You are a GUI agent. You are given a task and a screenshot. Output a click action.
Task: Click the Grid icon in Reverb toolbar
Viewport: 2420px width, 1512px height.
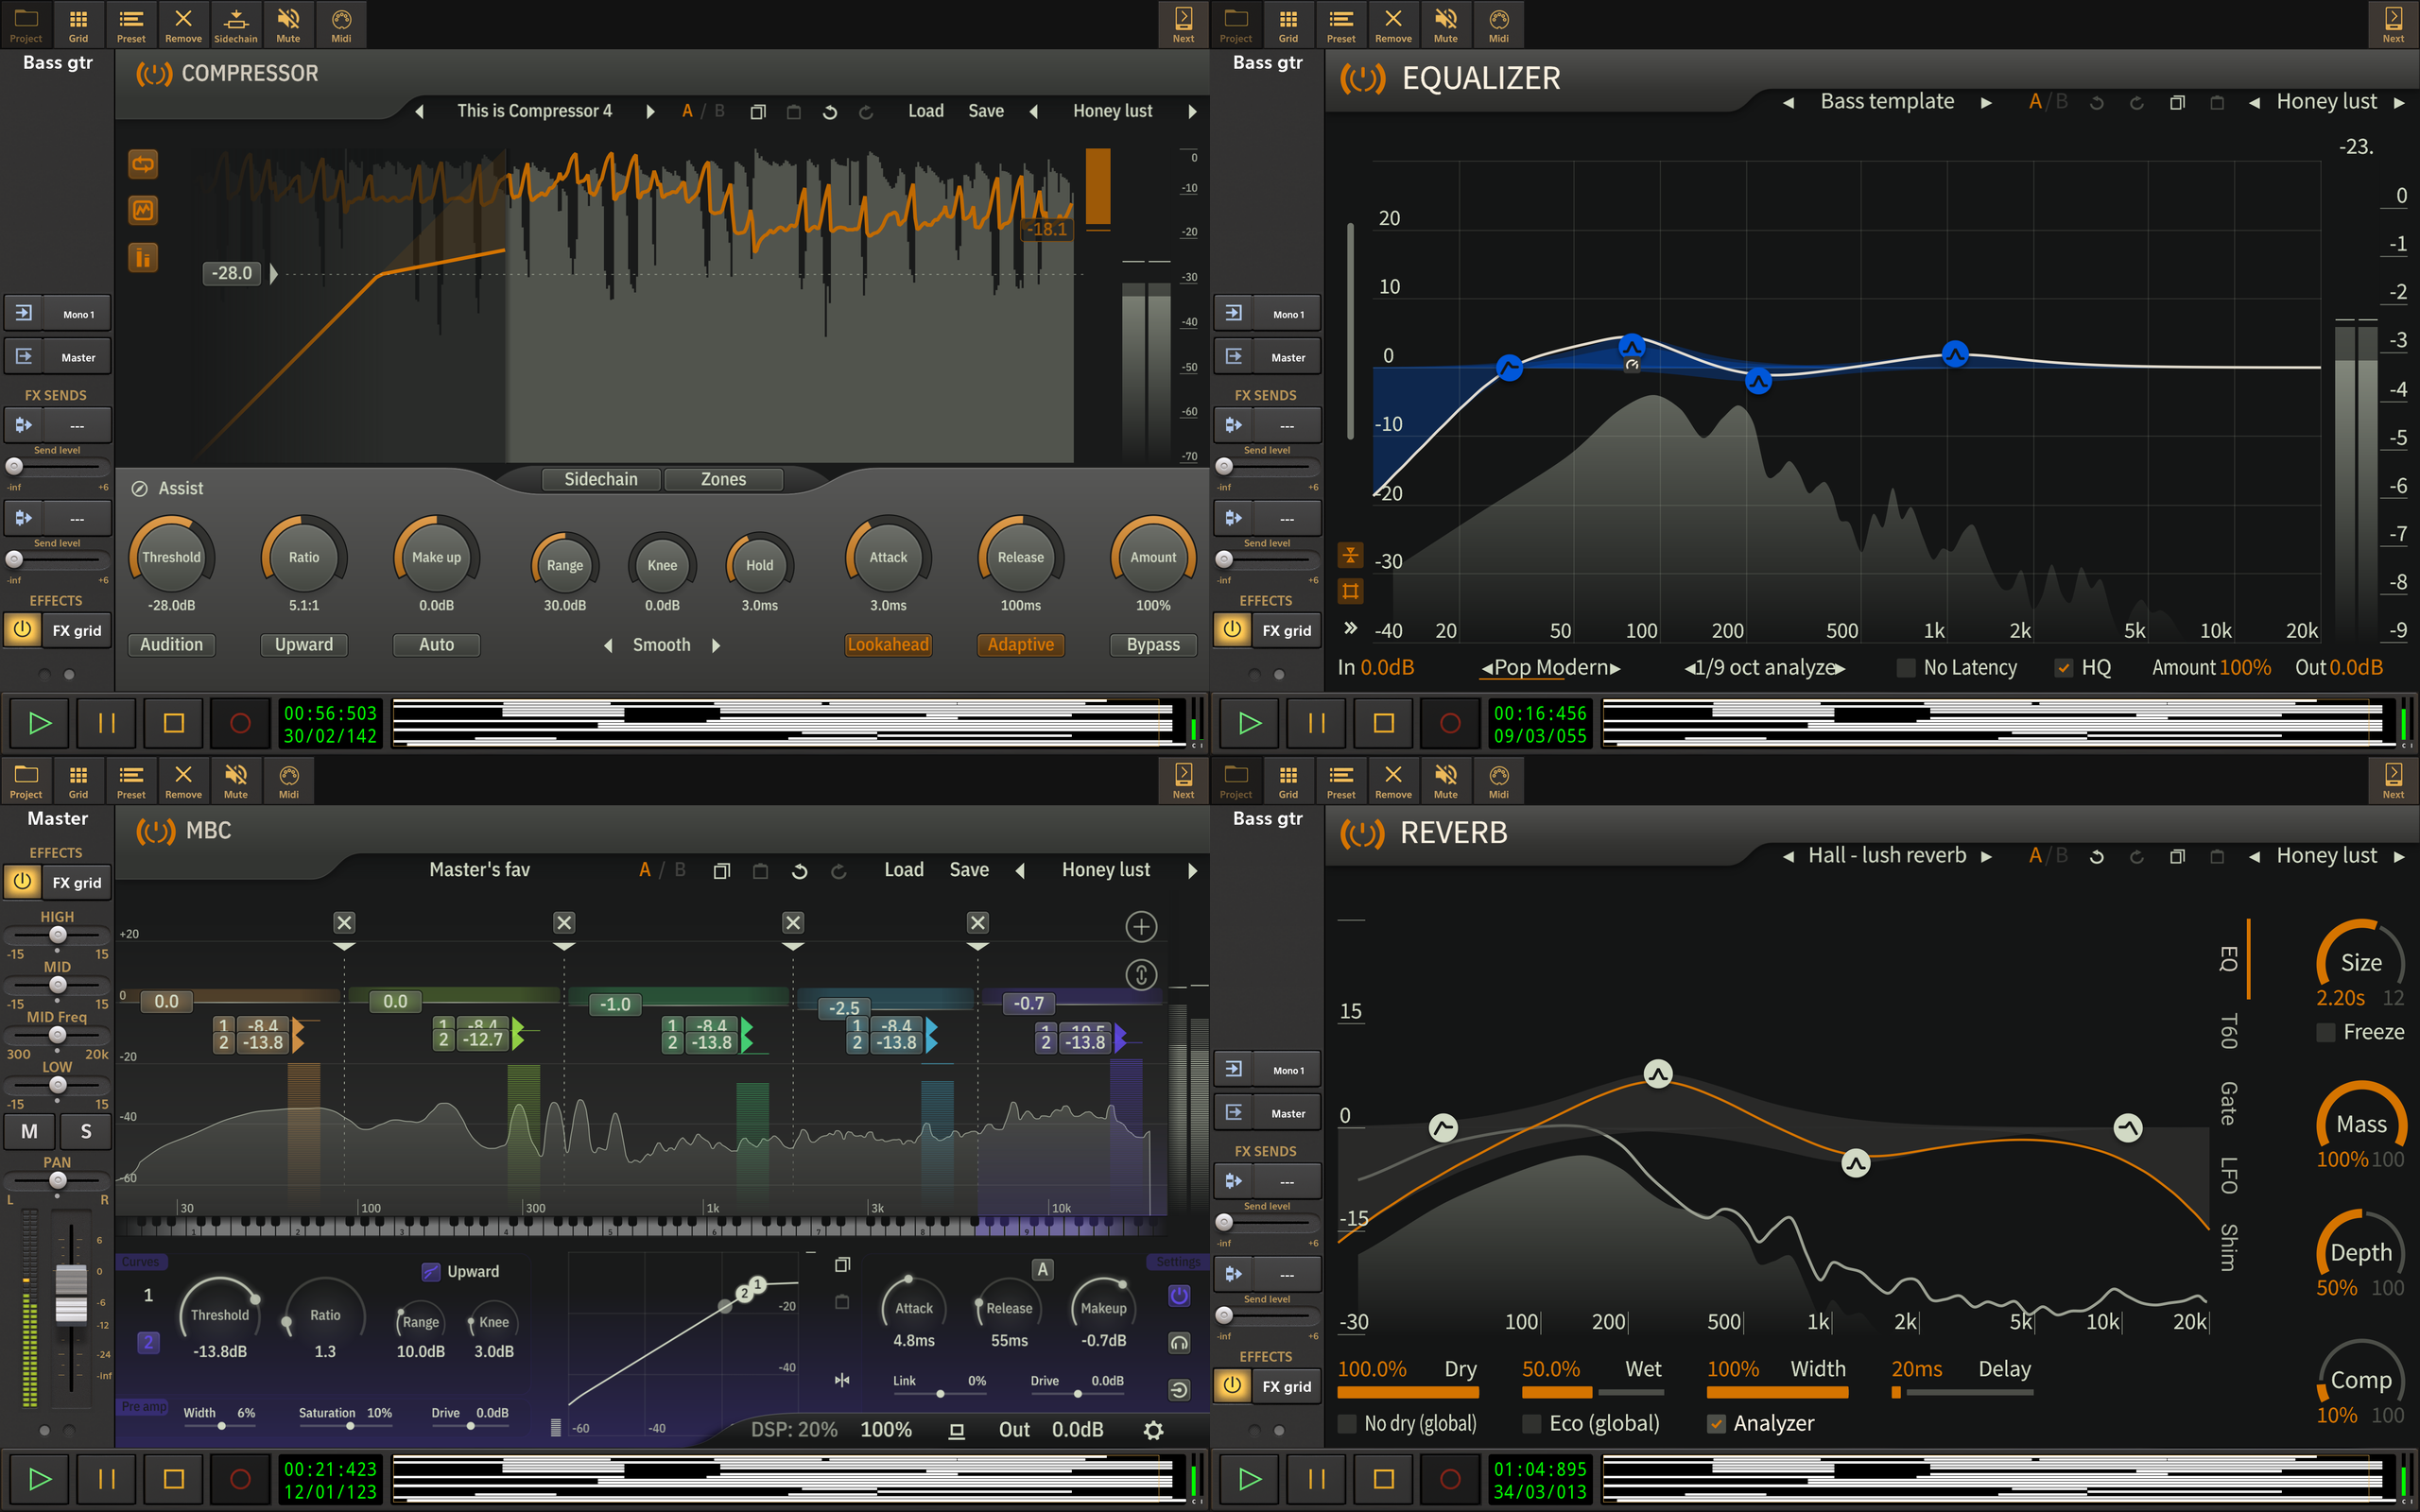point(1288,780)
